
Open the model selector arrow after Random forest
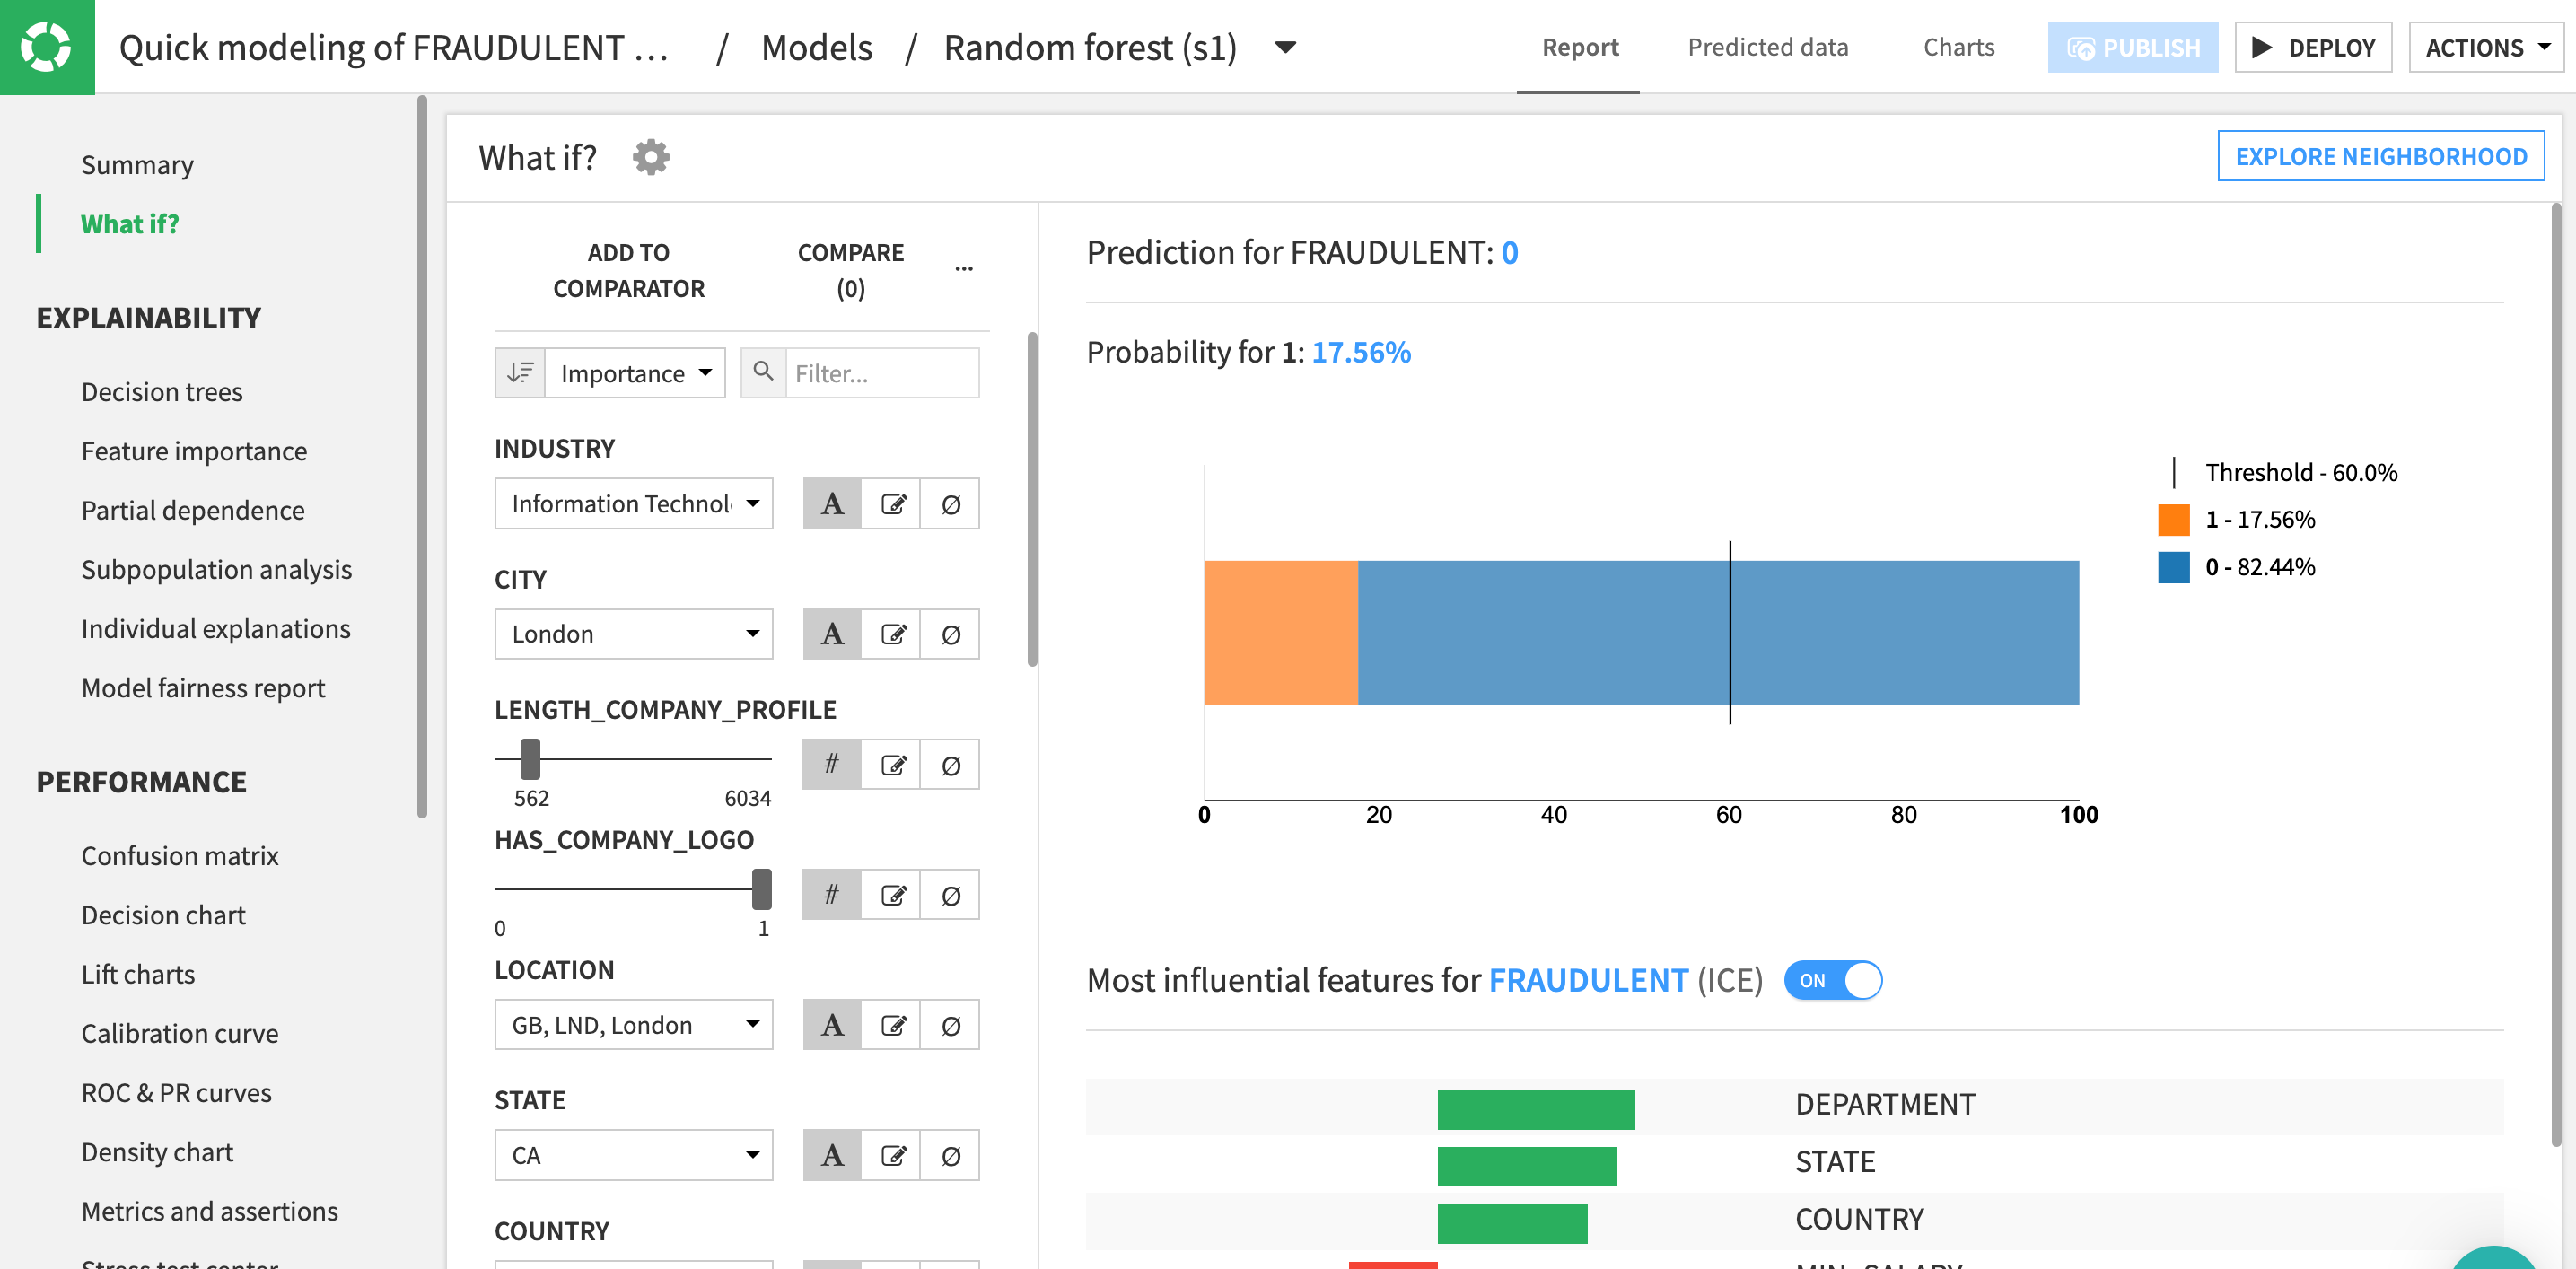[1286, 47]
